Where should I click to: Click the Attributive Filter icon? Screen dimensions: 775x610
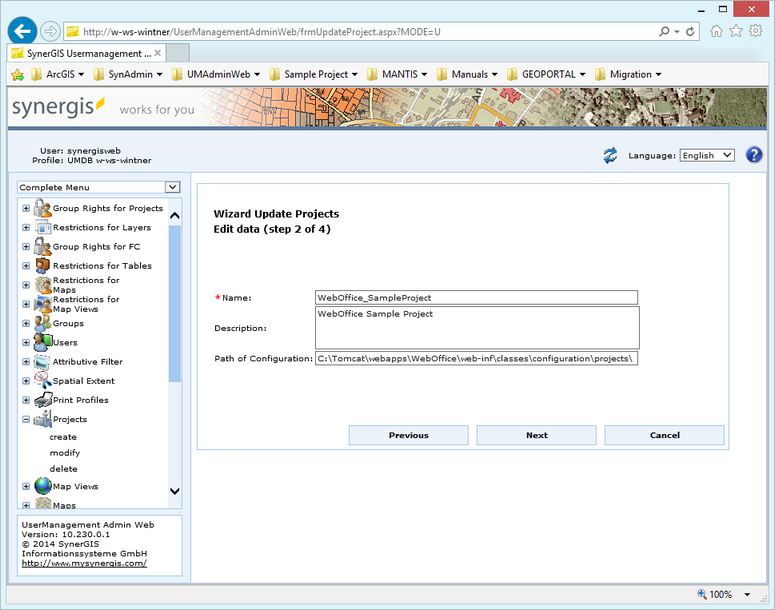click(x=42, y=362)
